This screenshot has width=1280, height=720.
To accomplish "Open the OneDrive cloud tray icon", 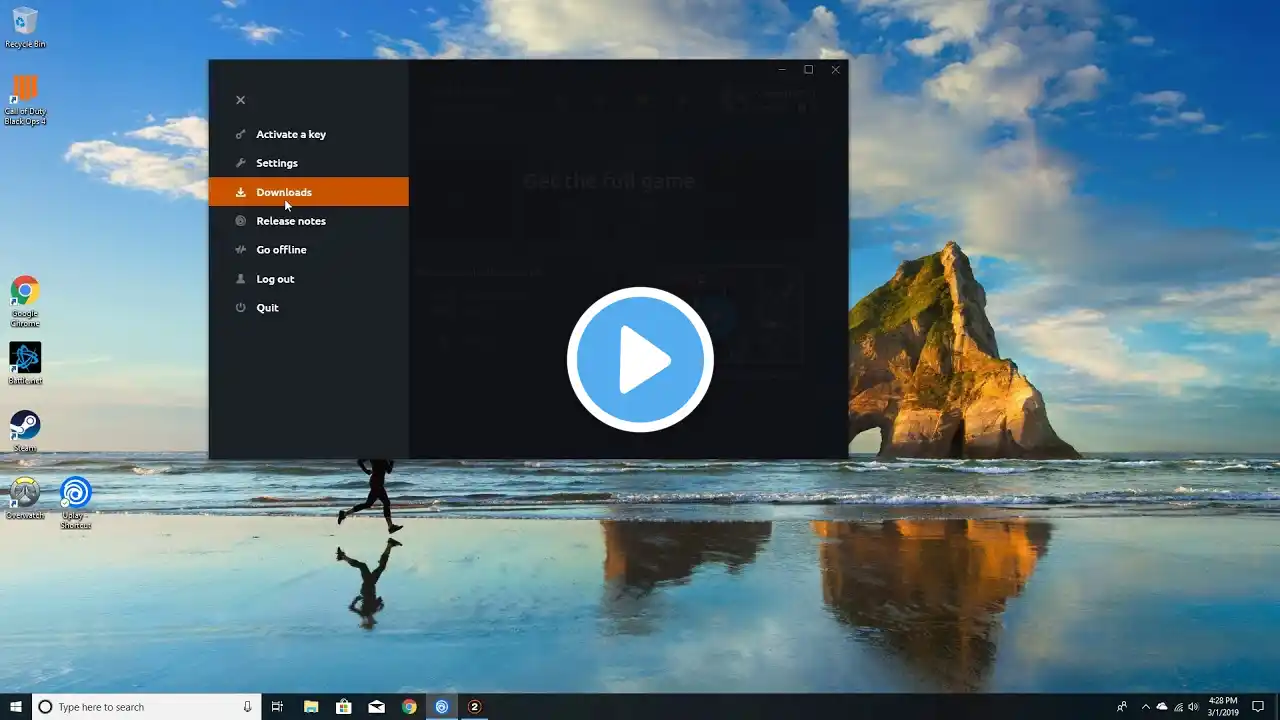I will click(1162, 707).
